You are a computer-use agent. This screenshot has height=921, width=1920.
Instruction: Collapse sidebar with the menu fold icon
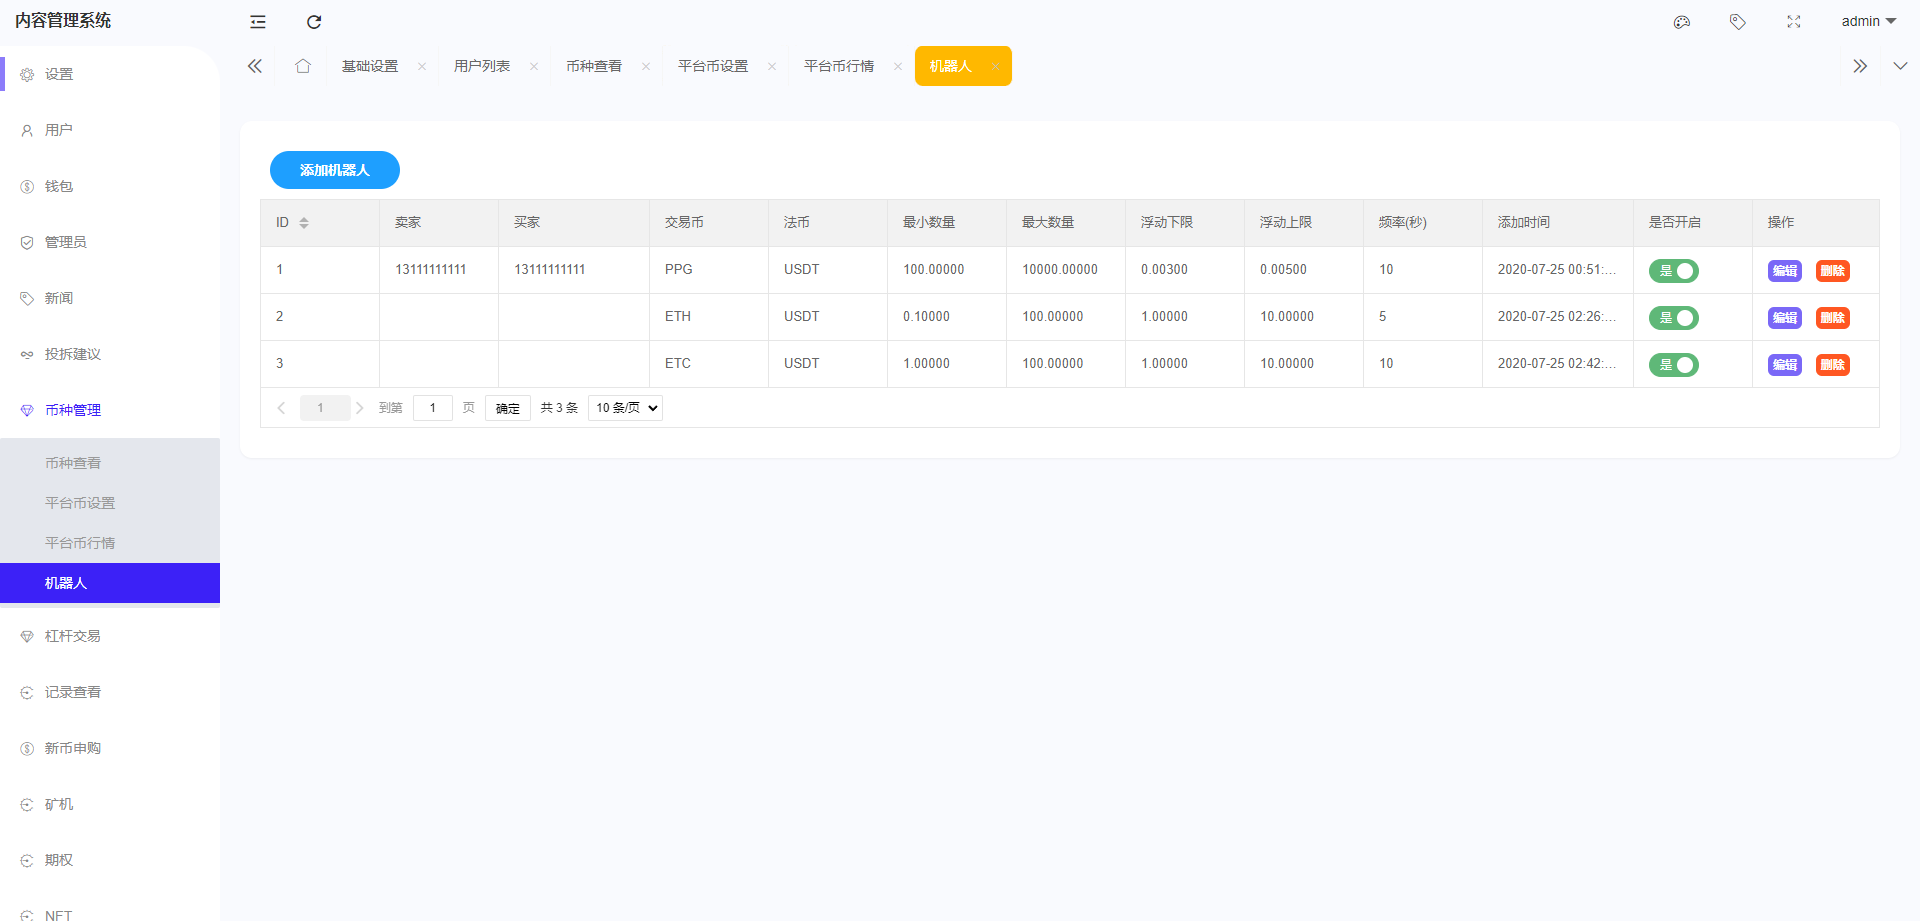(x=258, y=22)
